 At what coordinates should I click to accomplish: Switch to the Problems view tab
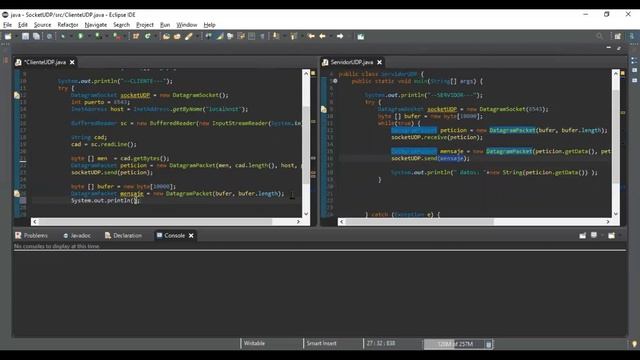31,236
